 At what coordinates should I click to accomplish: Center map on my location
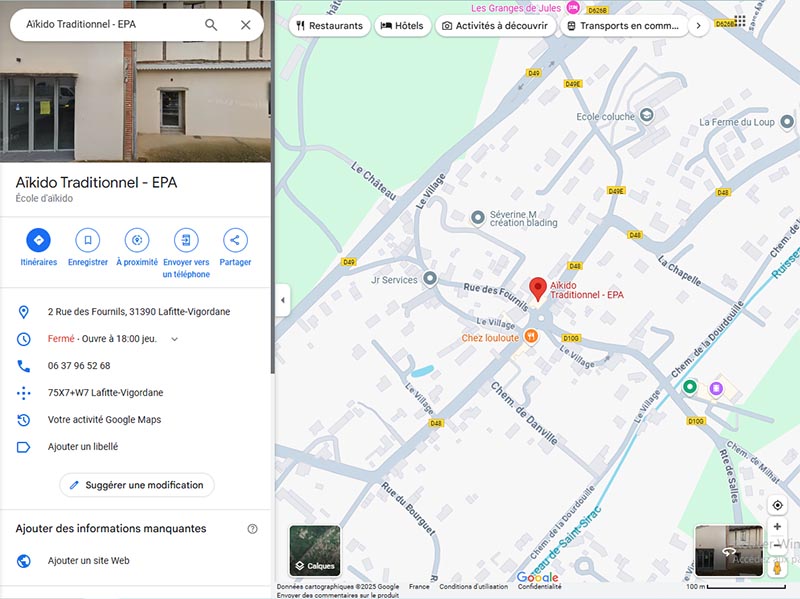pyautogui.click(x=777, y=505)
